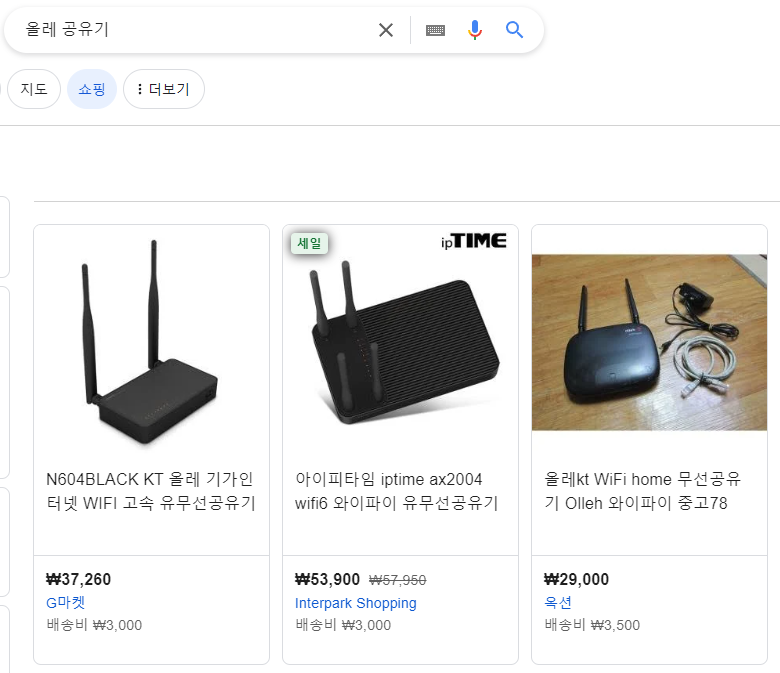This screenshot has width=780, height=673.
Task: Open N604BLACK KT 올레 기가인터넷 product title
Action: pyautogui.click(x=150, y=491)
